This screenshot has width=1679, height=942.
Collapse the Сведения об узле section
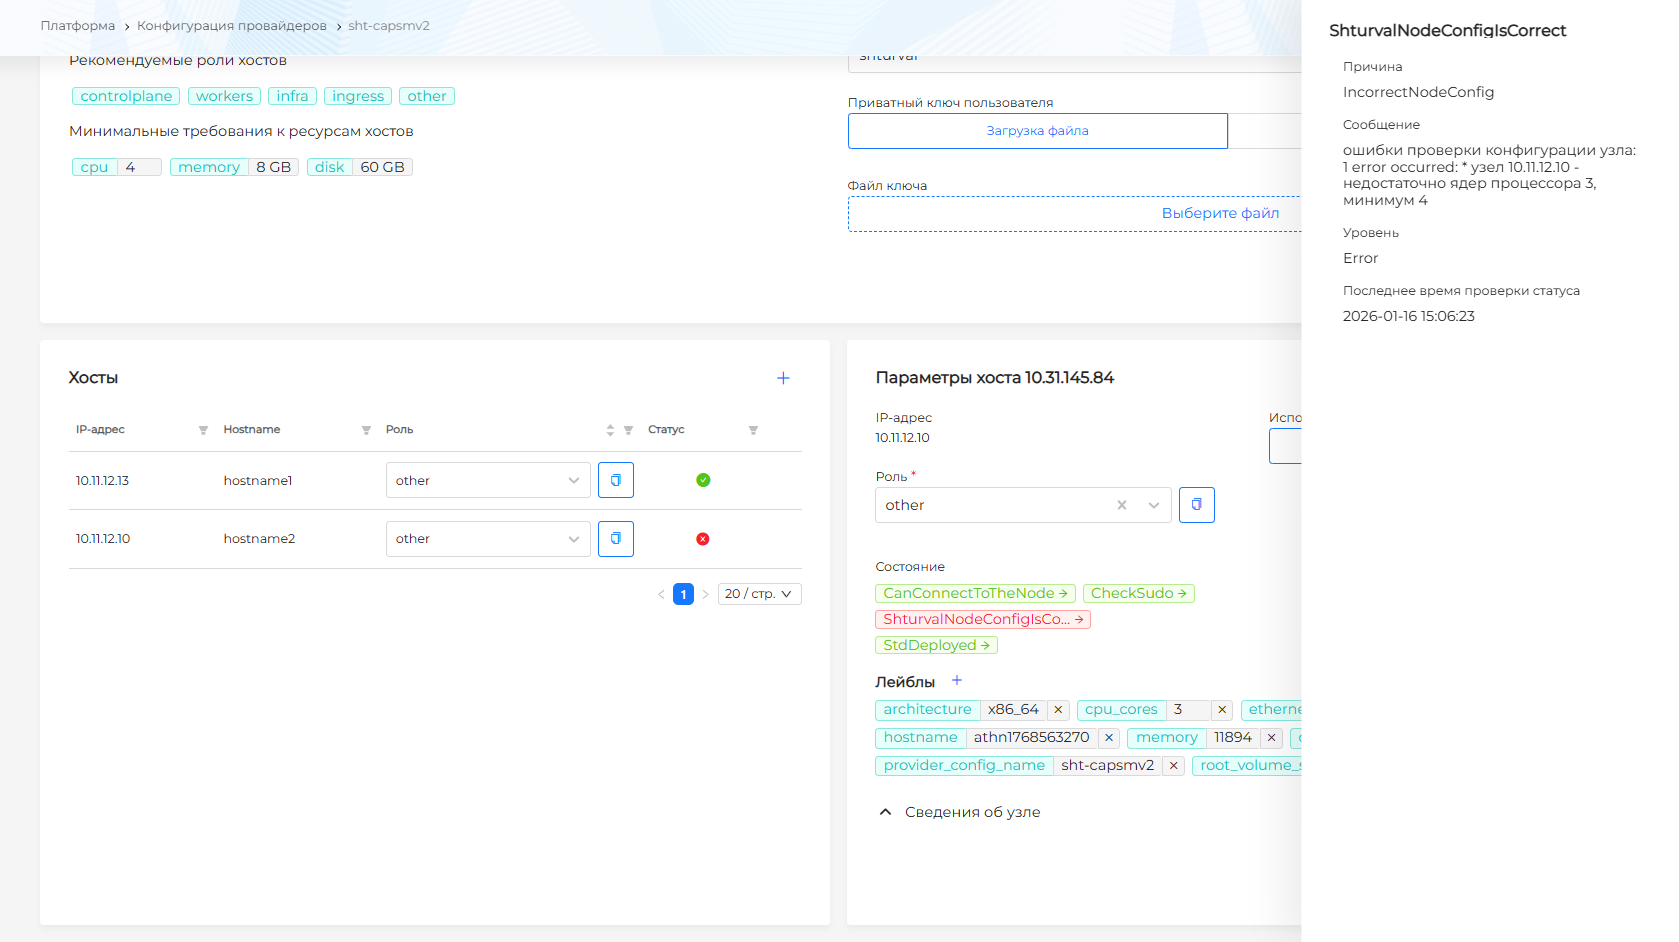pos(885,812)
